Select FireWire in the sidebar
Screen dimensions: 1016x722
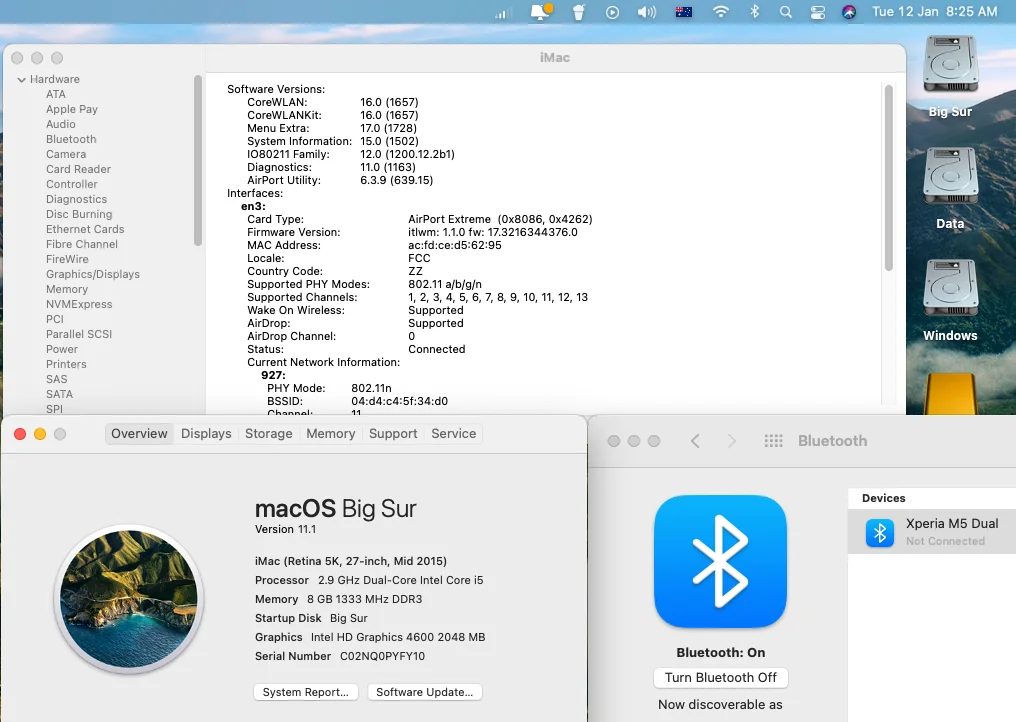point(67,259)
